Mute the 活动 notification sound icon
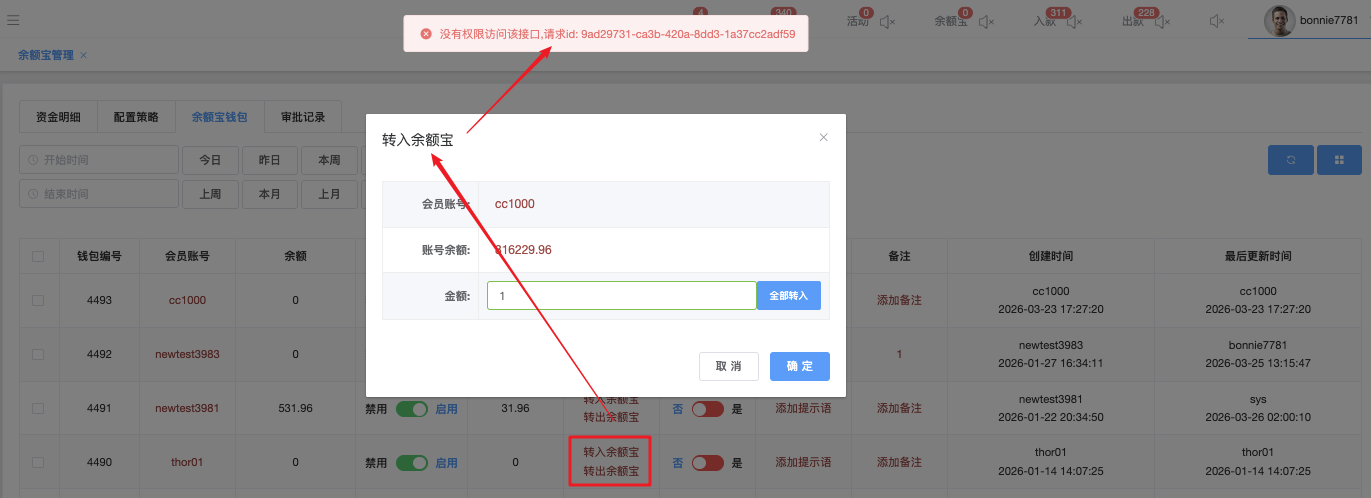Viewport: 1371px width, 498px height. tap(887, 21)
